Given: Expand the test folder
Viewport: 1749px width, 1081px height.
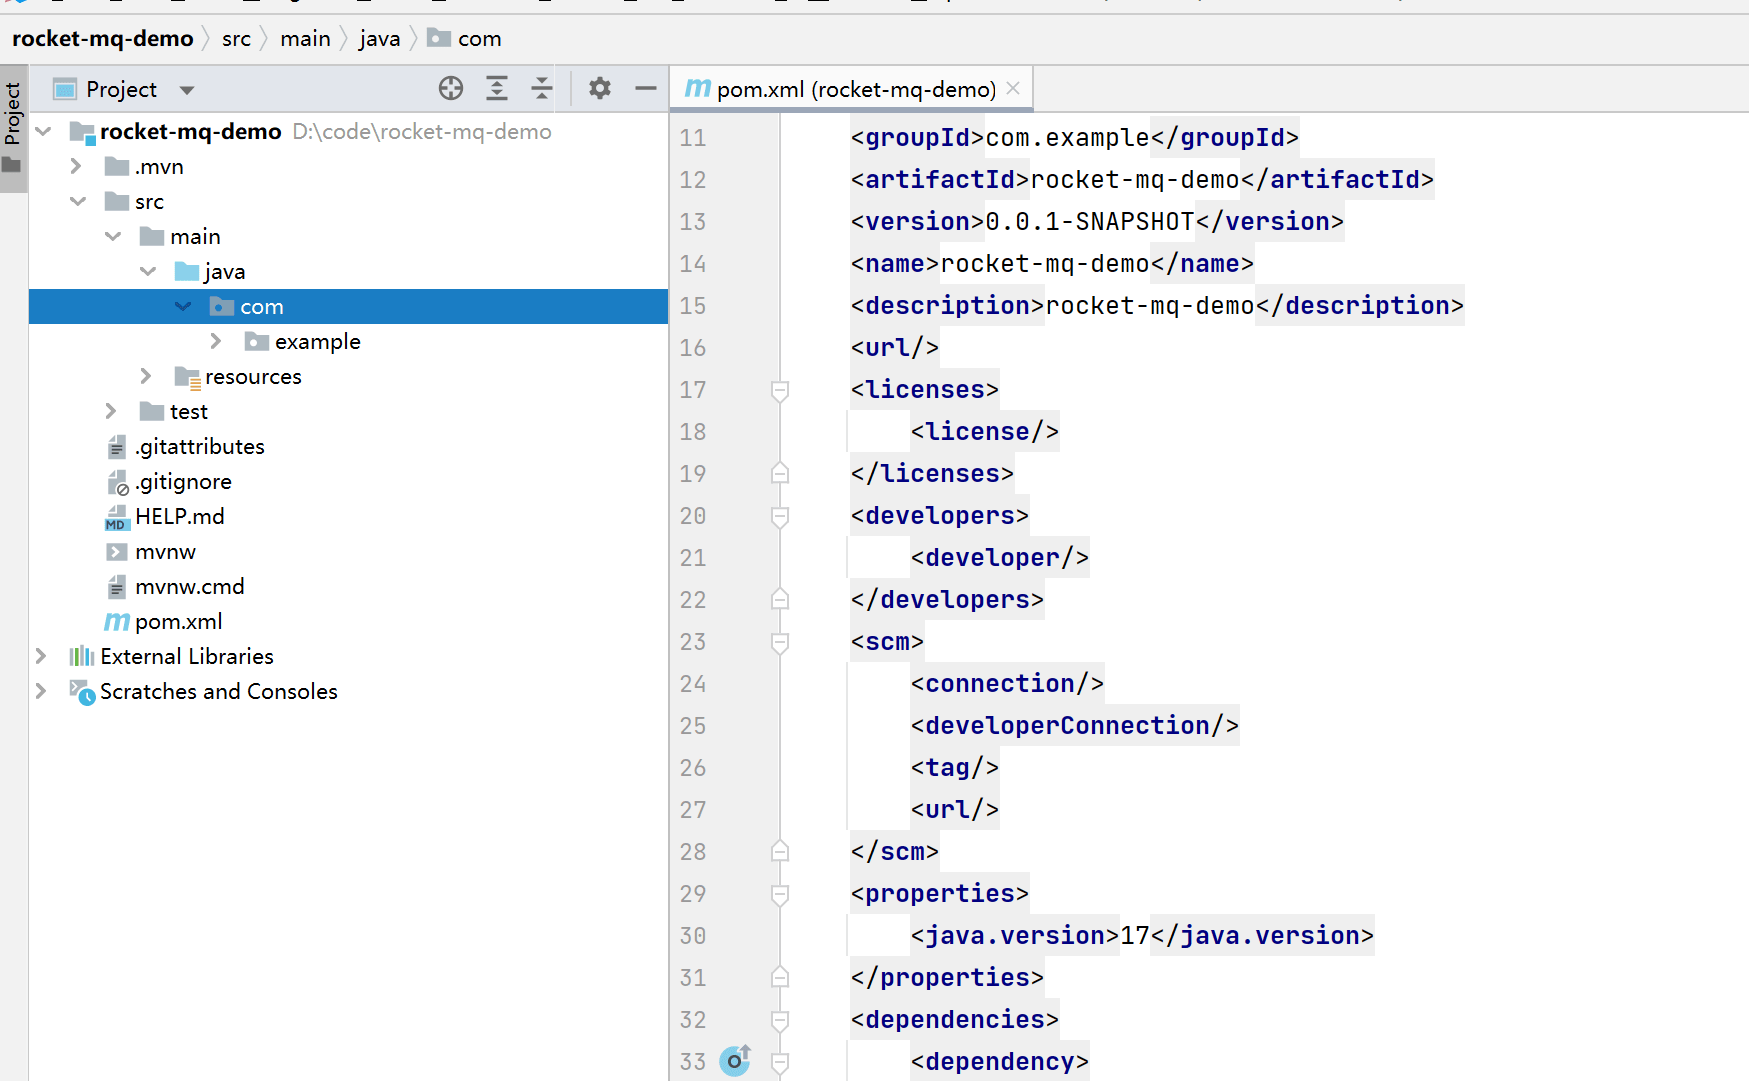Looking at the screenshot, I should 112,411.
